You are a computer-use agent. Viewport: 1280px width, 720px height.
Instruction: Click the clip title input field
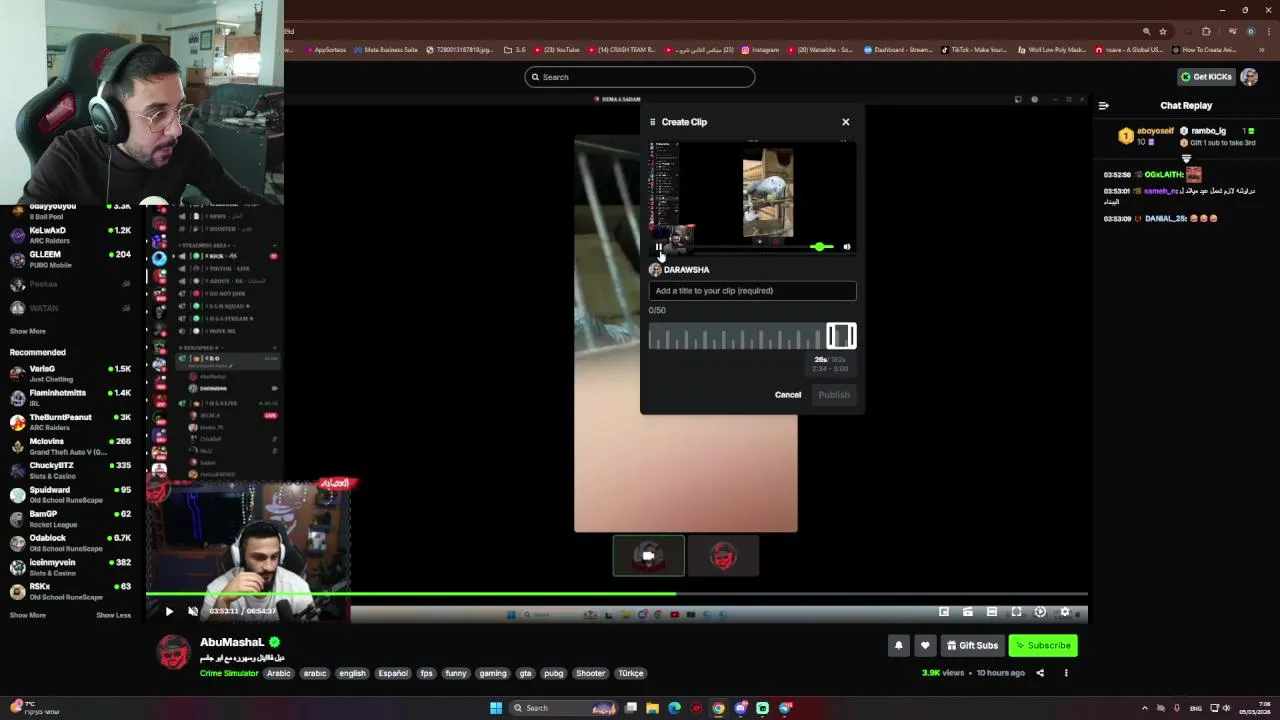point(752,291)
